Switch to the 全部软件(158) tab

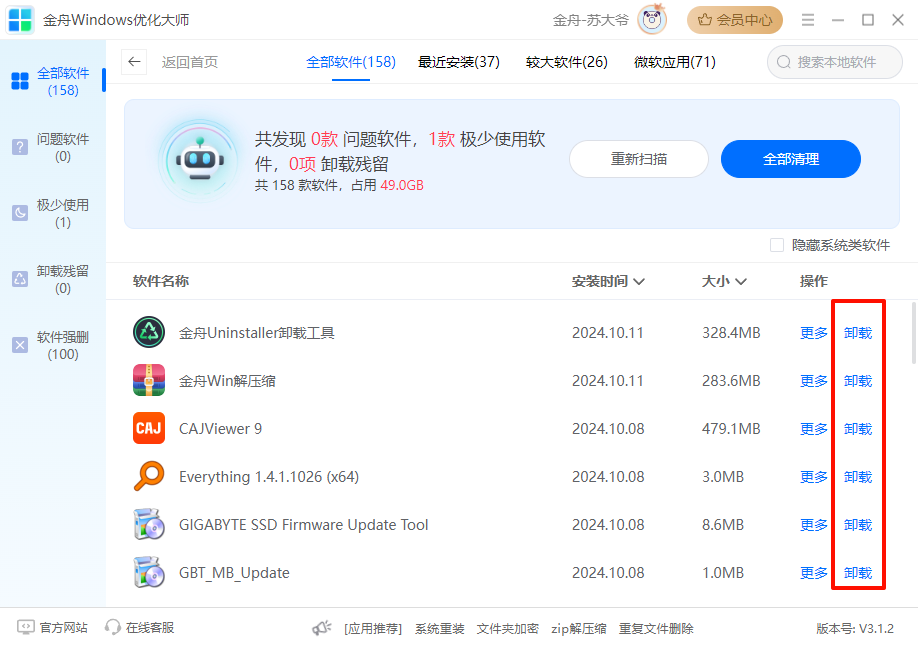[x=351, y=62]
